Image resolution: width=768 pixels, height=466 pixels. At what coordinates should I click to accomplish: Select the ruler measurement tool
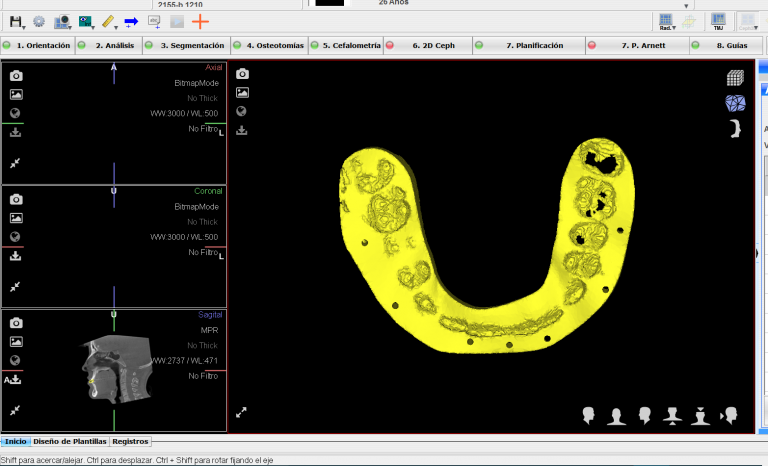(109, 22)
